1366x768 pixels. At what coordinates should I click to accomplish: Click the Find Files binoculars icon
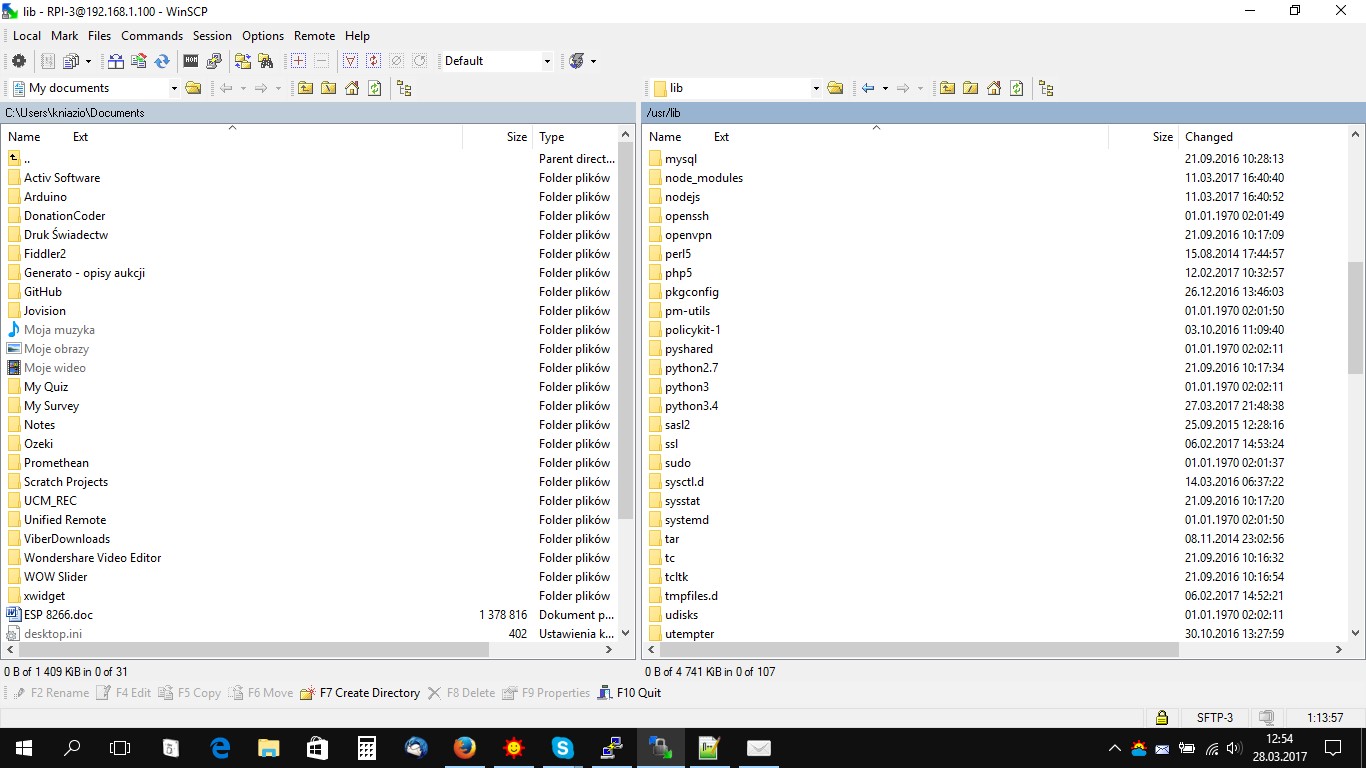pos(266,61)
